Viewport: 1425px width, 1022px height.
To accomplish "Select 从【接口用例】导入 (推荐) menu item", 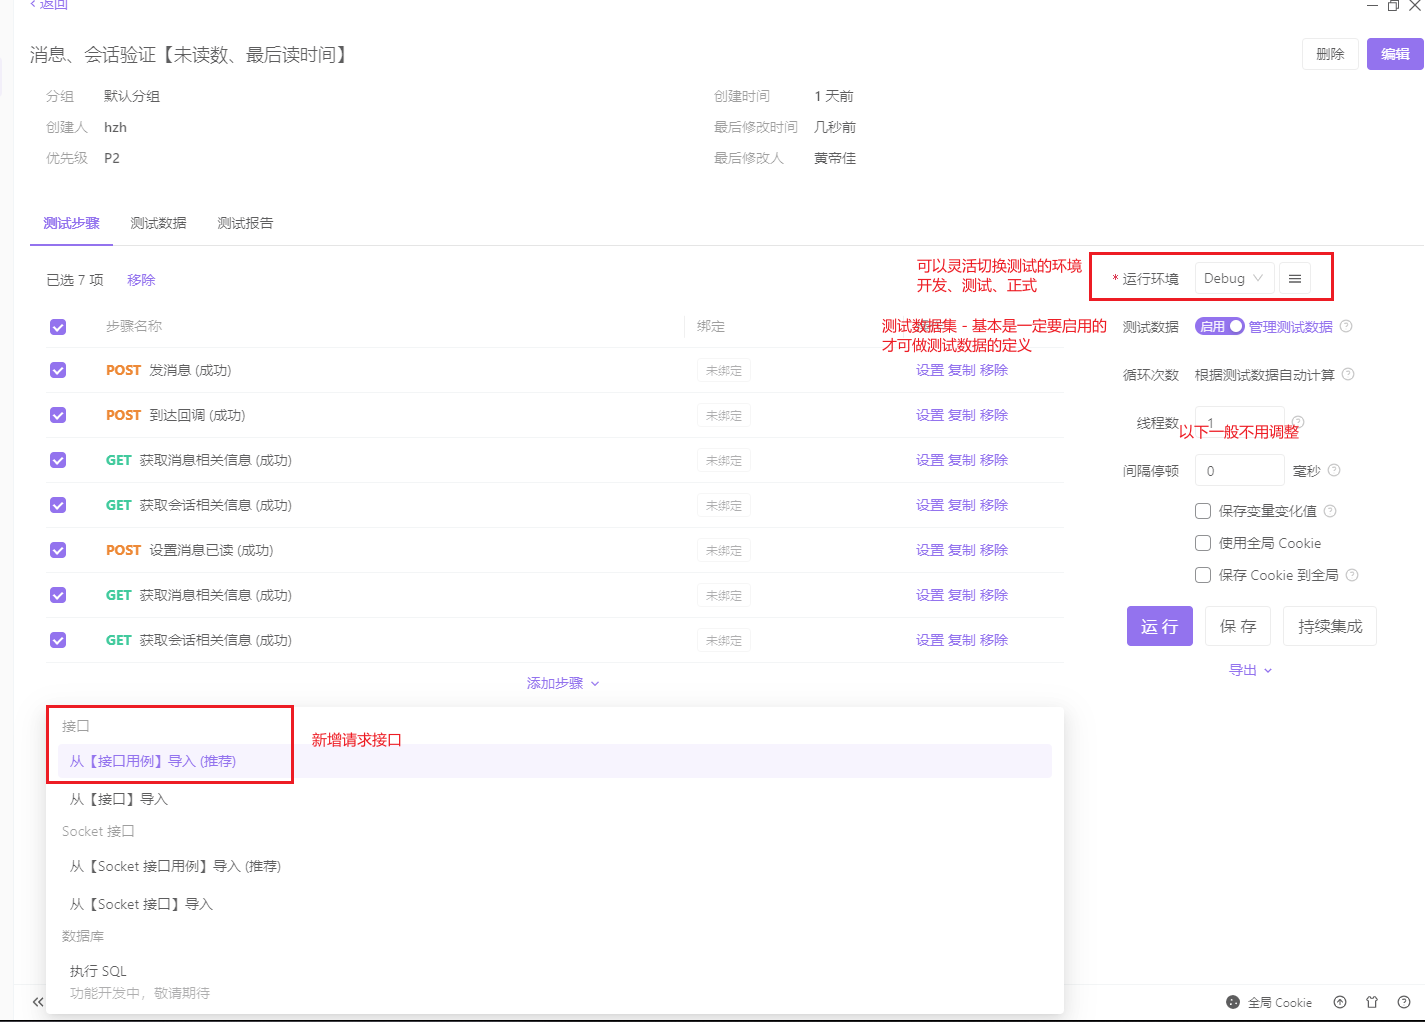I will click(554, 761).
